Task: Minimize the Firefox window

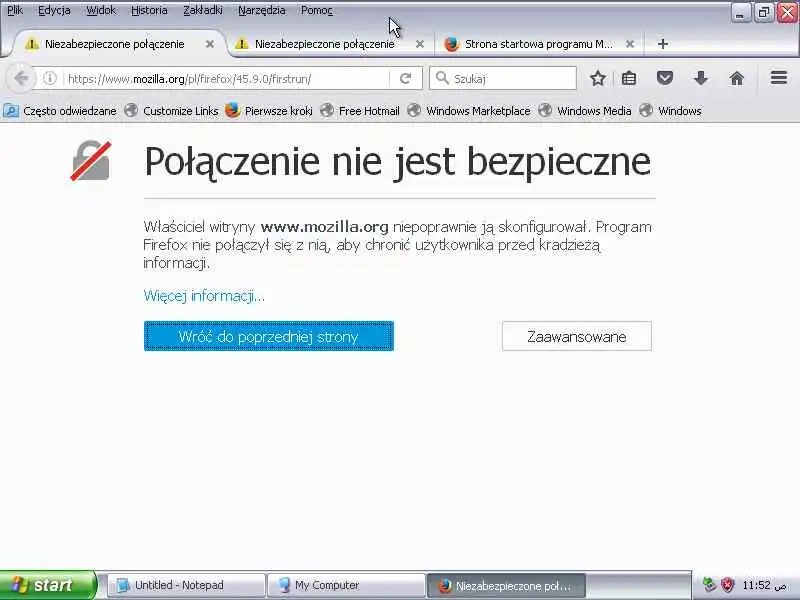Action: [x=740, y=12]
